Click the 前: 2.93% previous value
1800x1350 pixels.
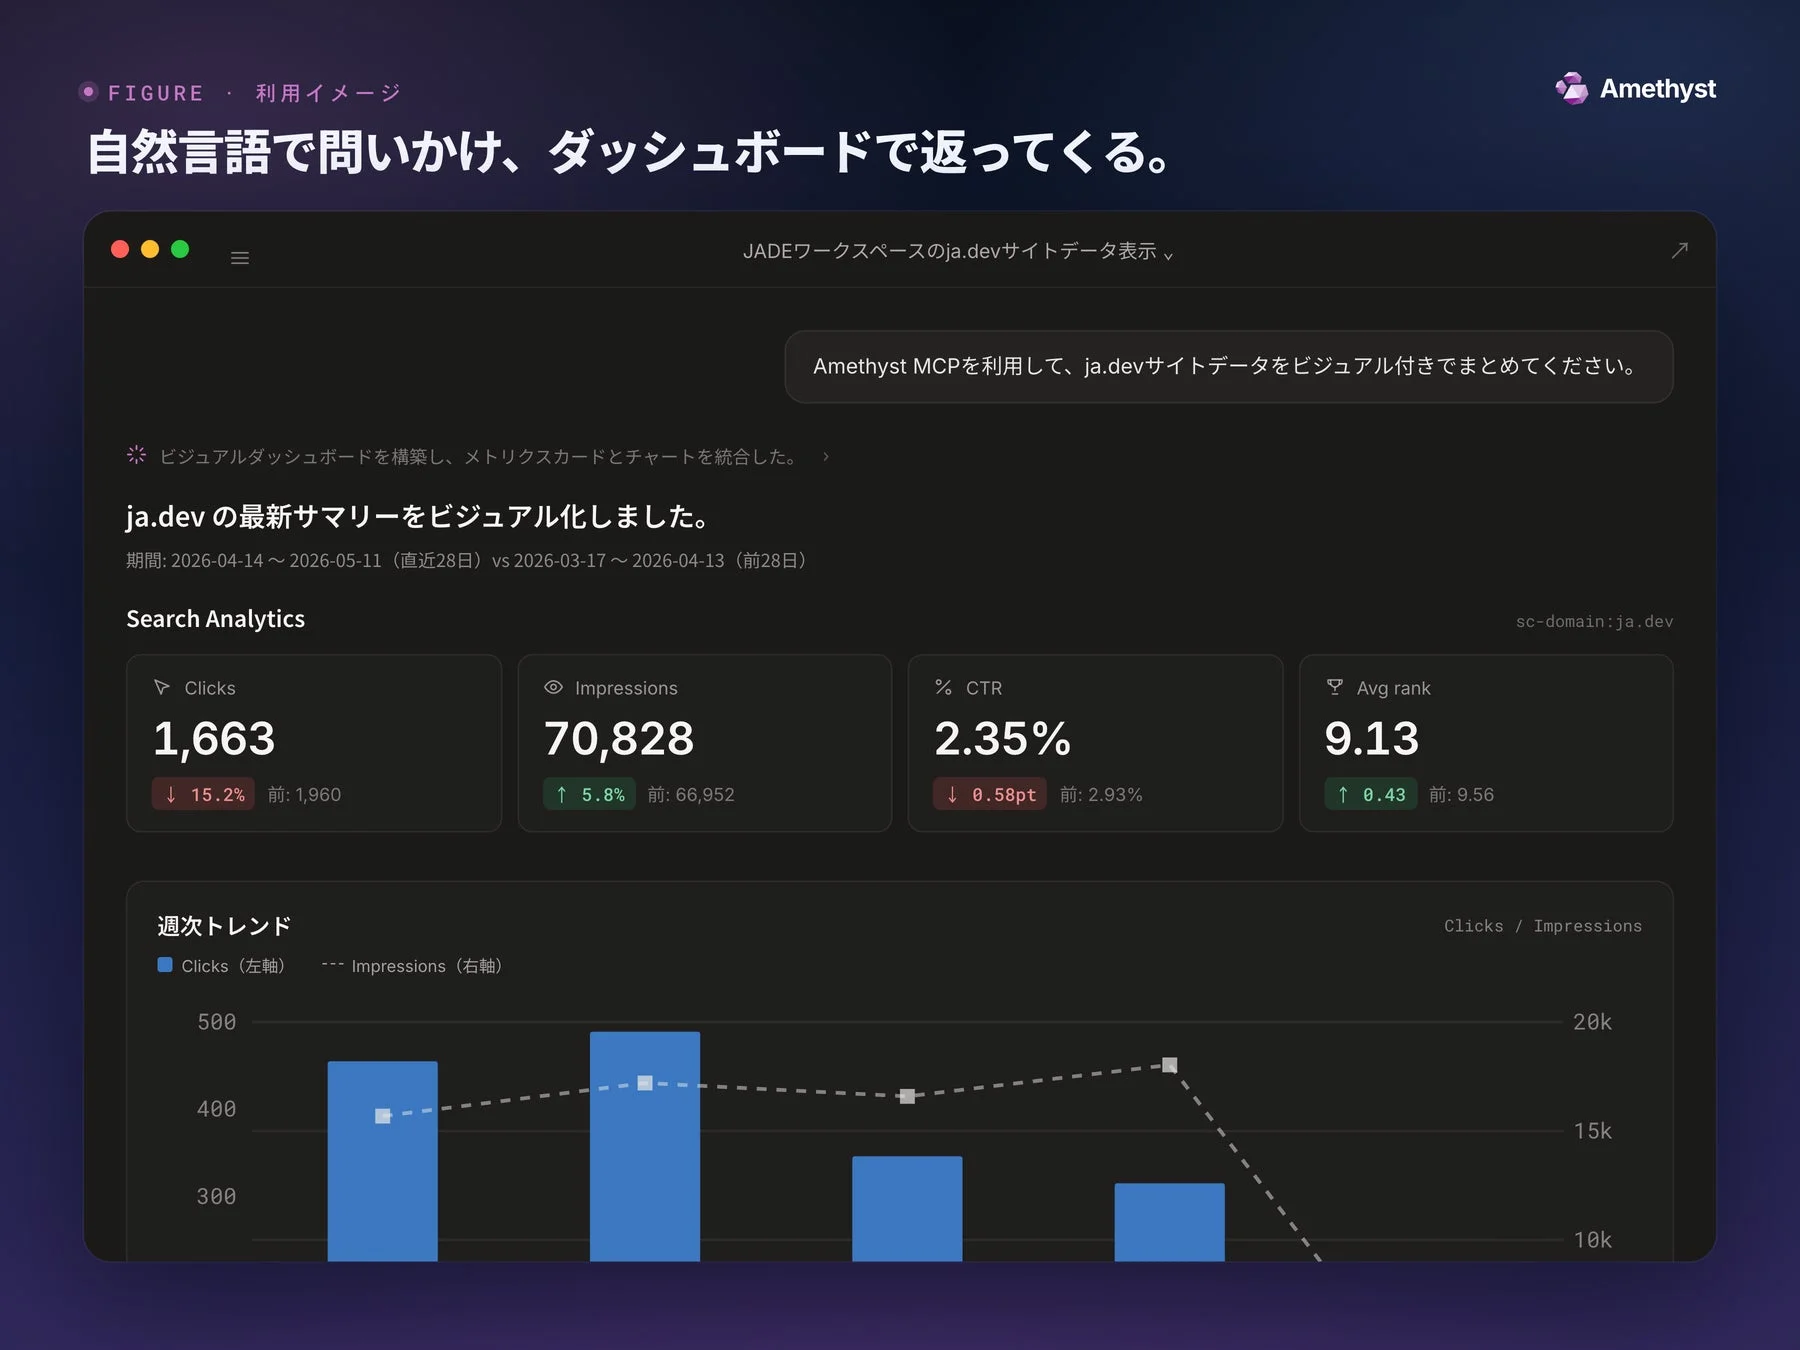tap(1101, 794)
